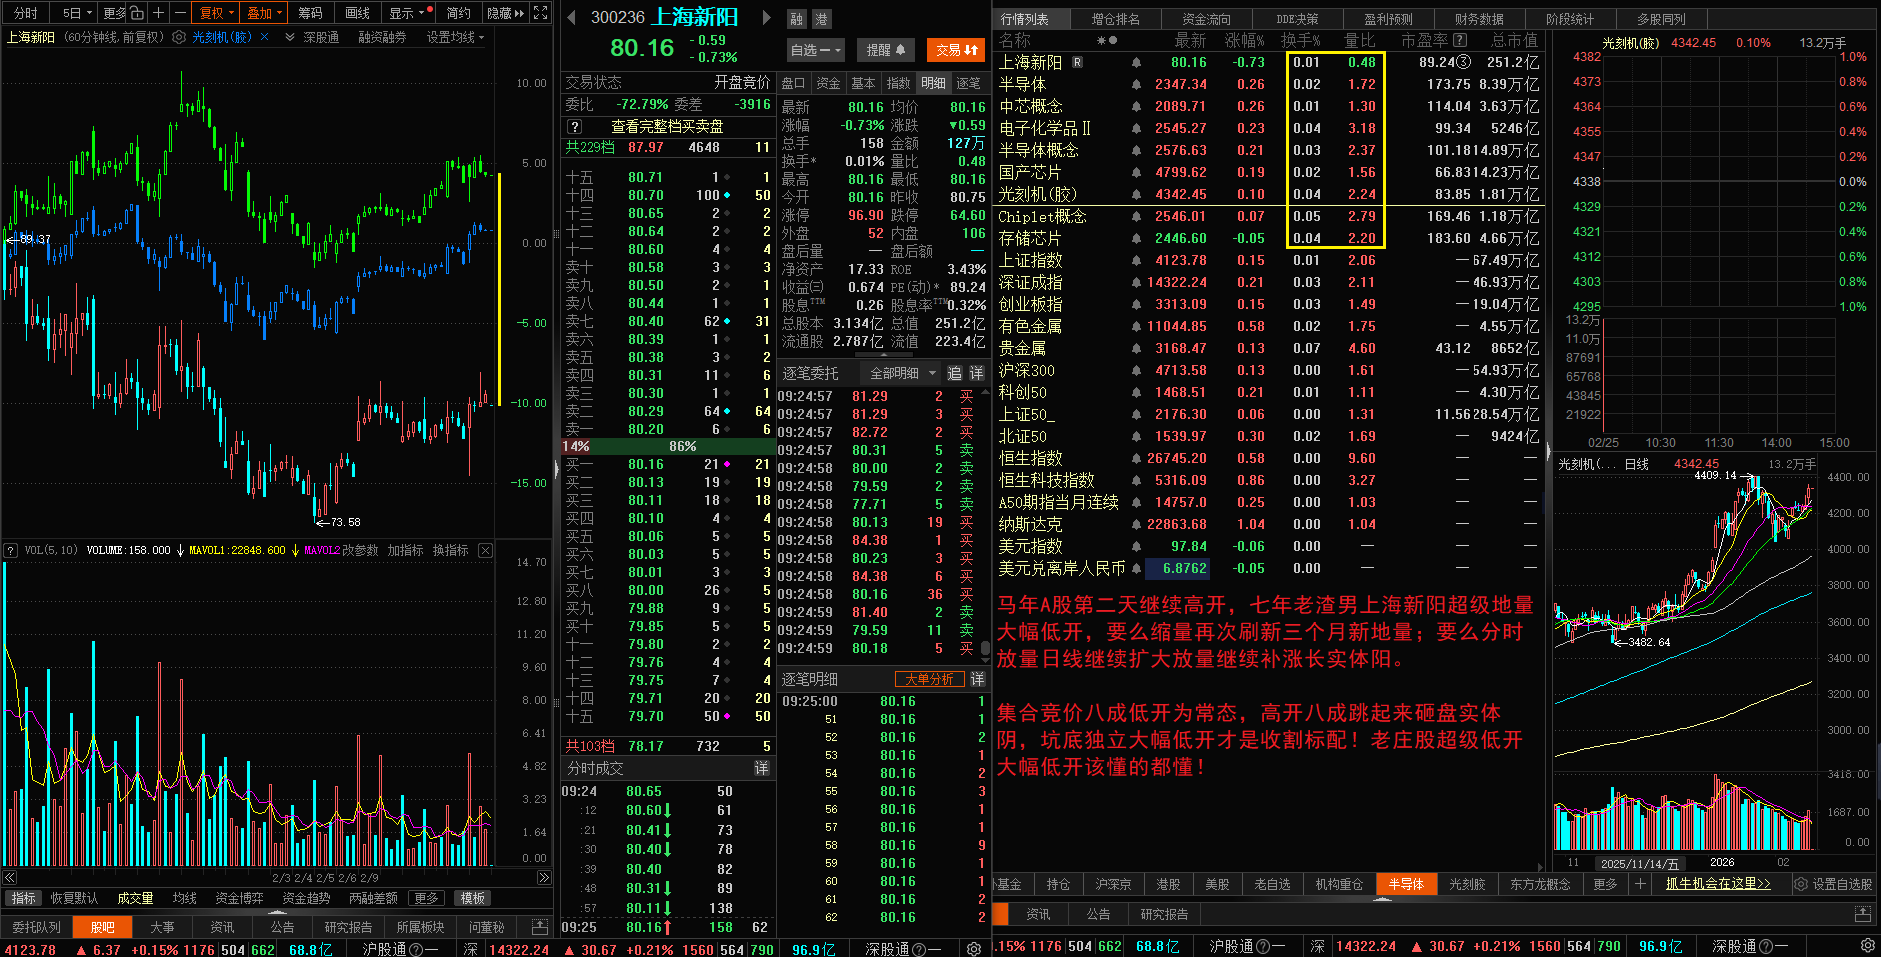Open the 全部明细 filter dropdown

click(902, 373)
